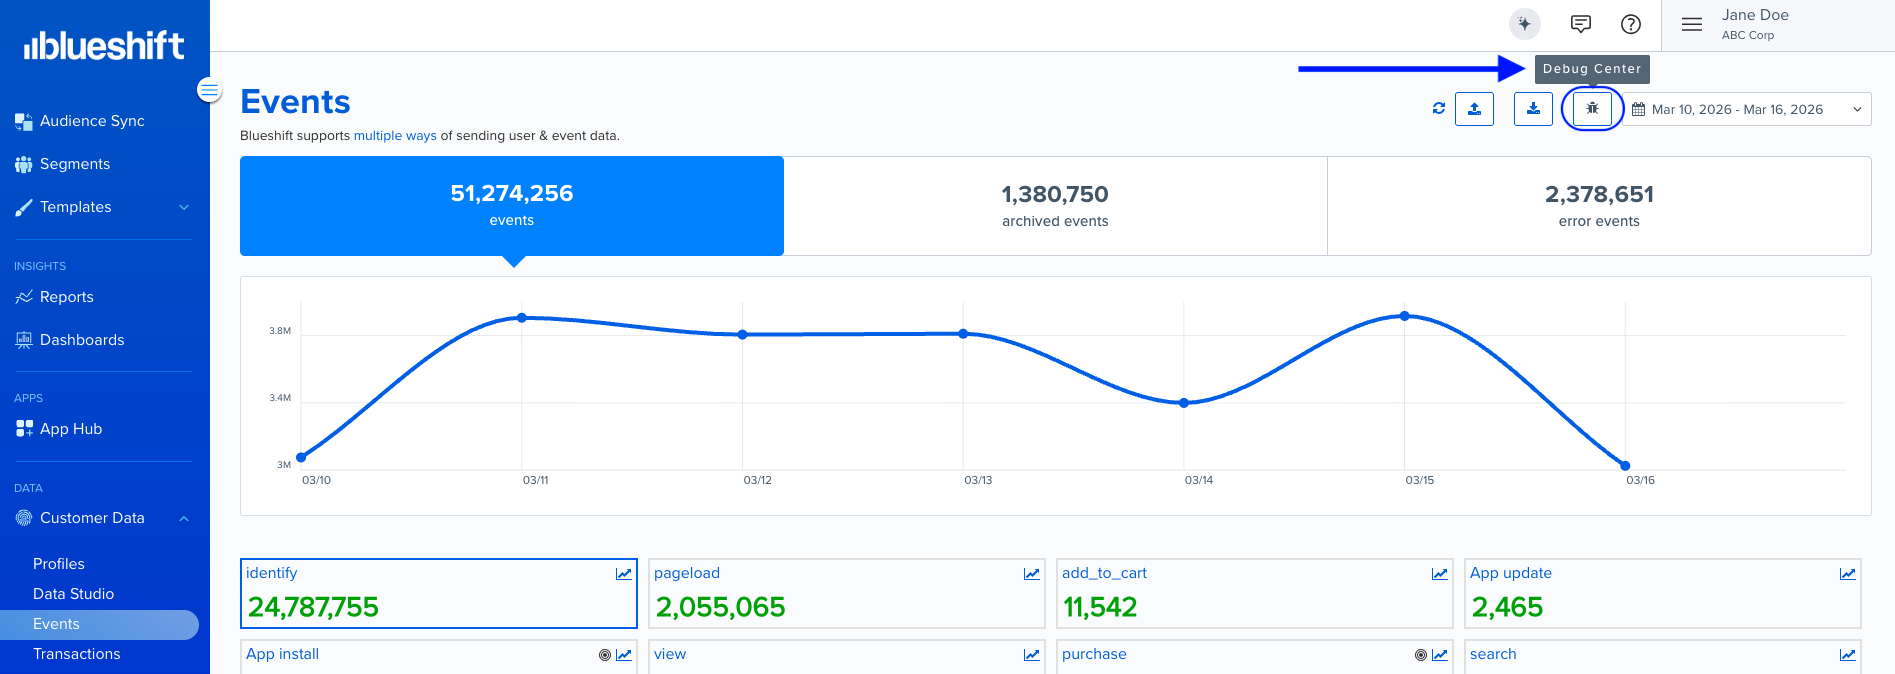
Task: Click the upload events icon button
Action: tap(1474, 109)
